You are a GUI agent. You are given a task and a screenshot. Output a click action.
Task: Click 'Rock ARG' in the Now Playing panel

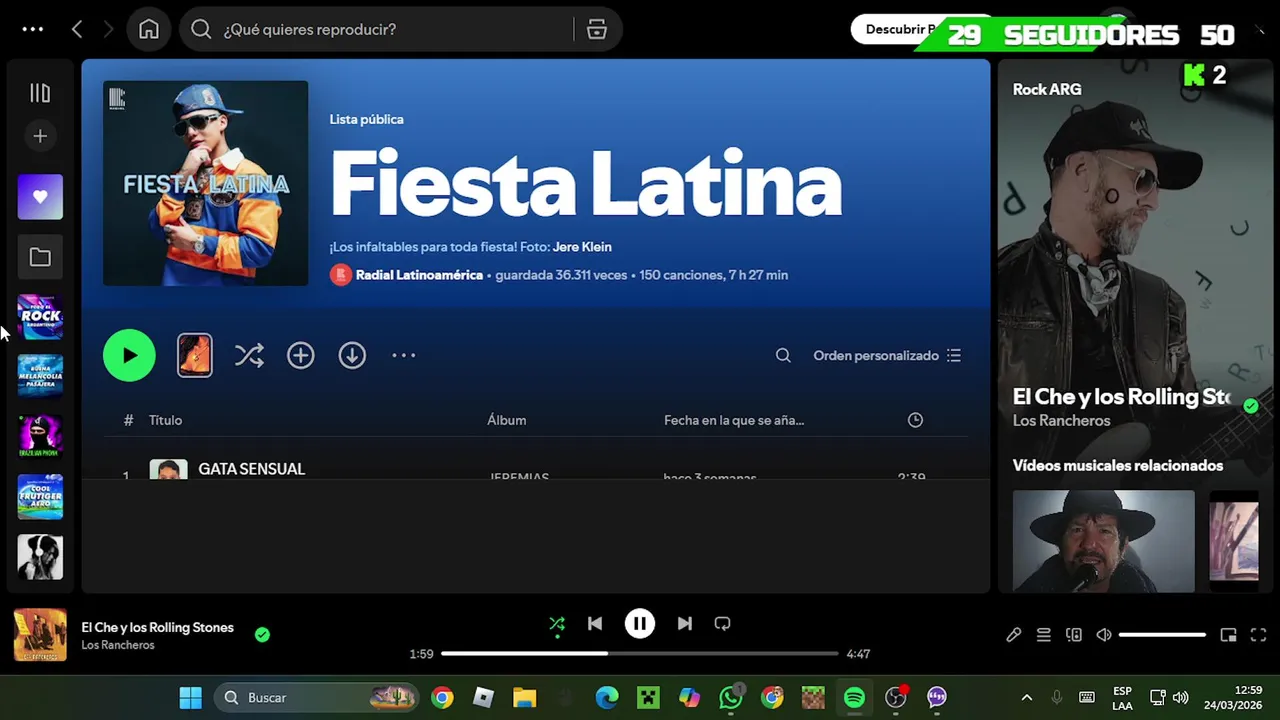(1047, 89)
